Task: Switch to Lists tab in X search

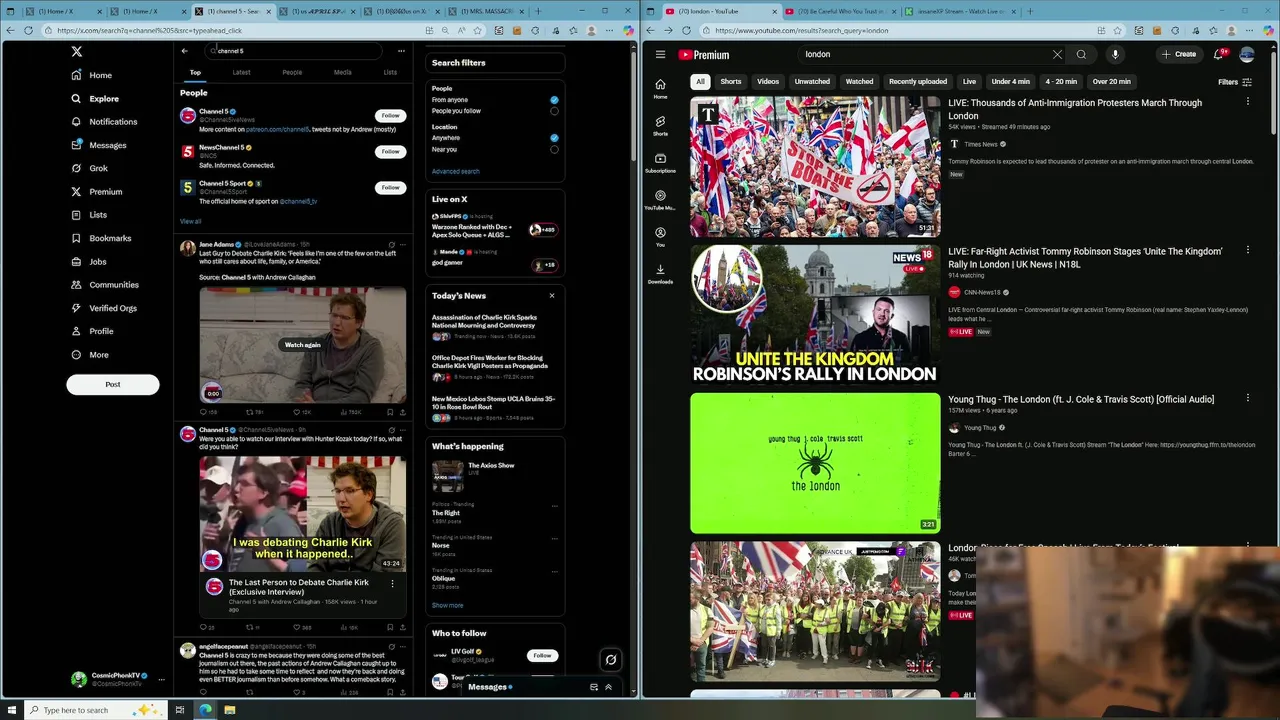Action: tap(390, 72)
